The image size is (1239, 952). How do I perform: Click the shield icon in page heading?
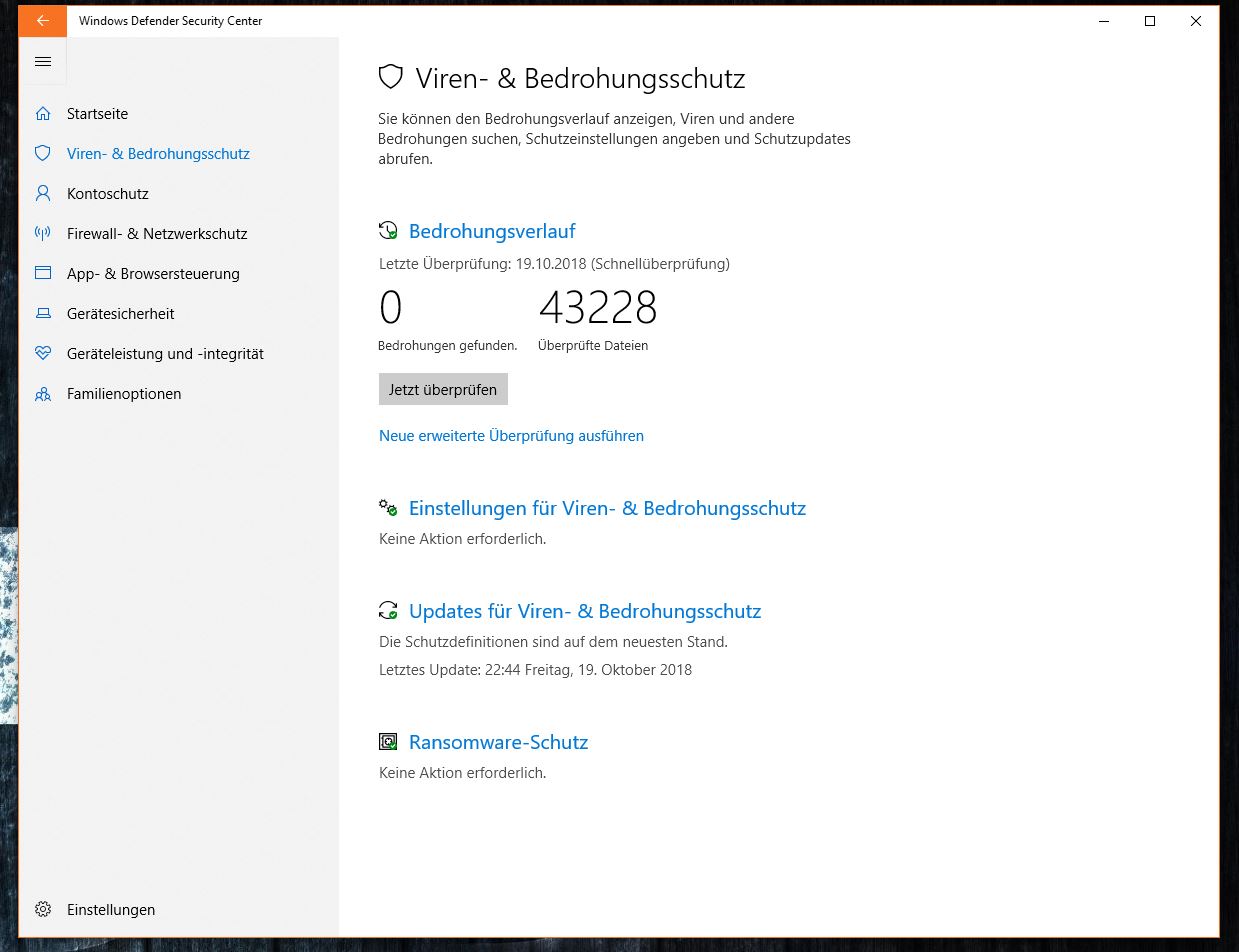pyautogui.click(x=390, y=78)
